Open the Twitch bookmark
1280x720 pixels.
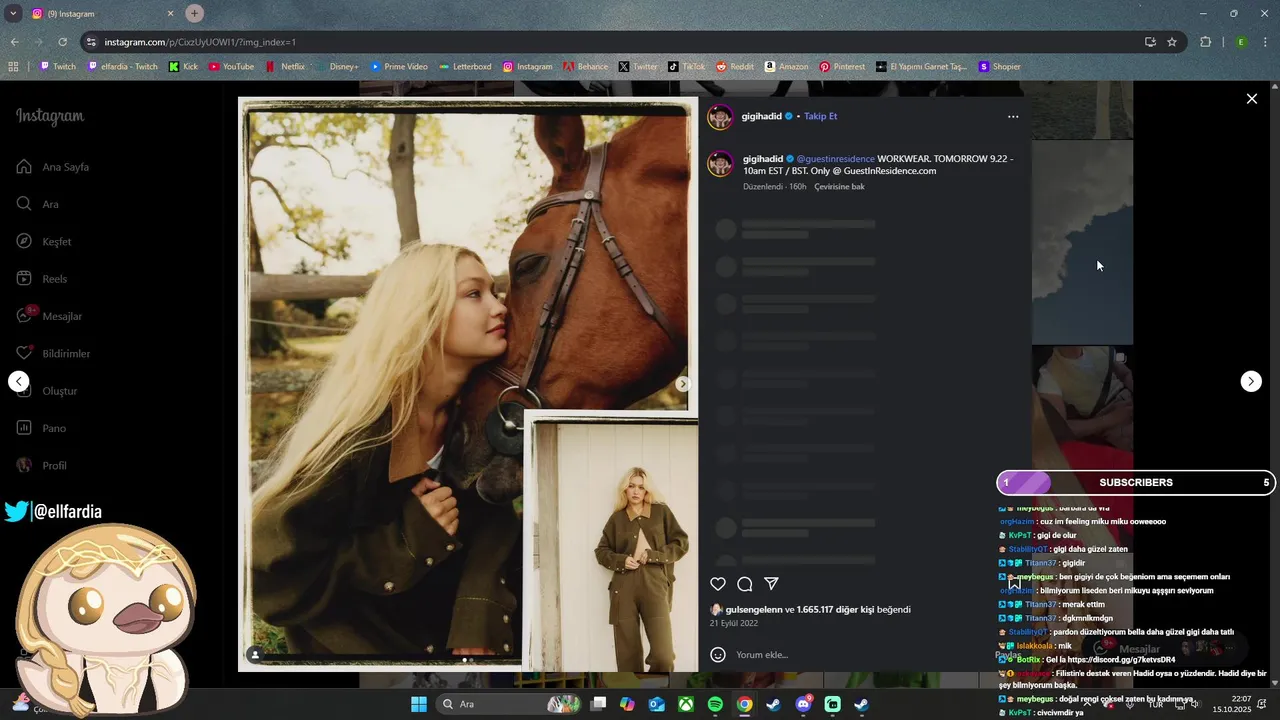[x=57, y=67]
